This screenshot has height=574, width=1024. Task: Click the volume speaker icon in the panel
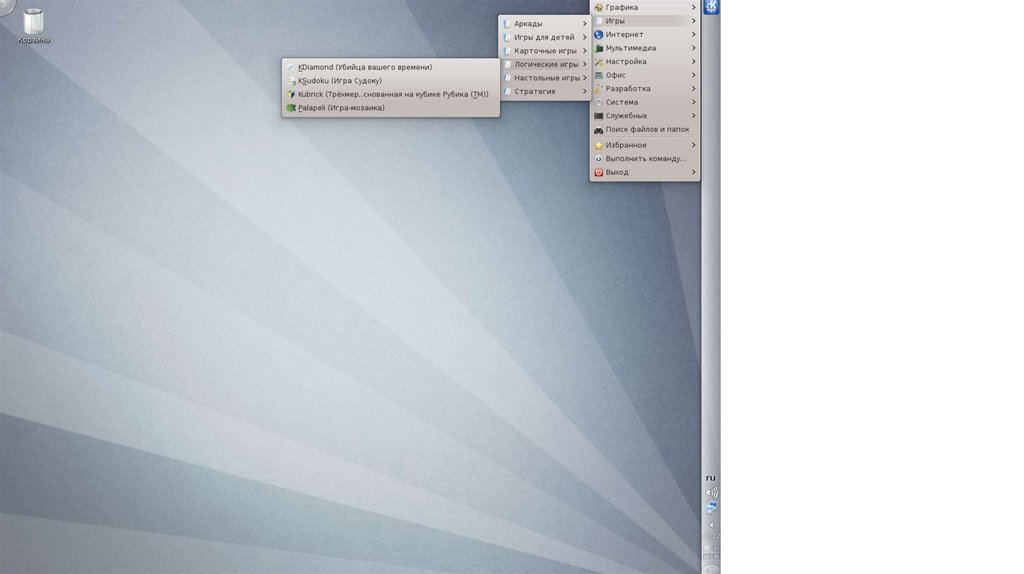click(x=711, y=492)
